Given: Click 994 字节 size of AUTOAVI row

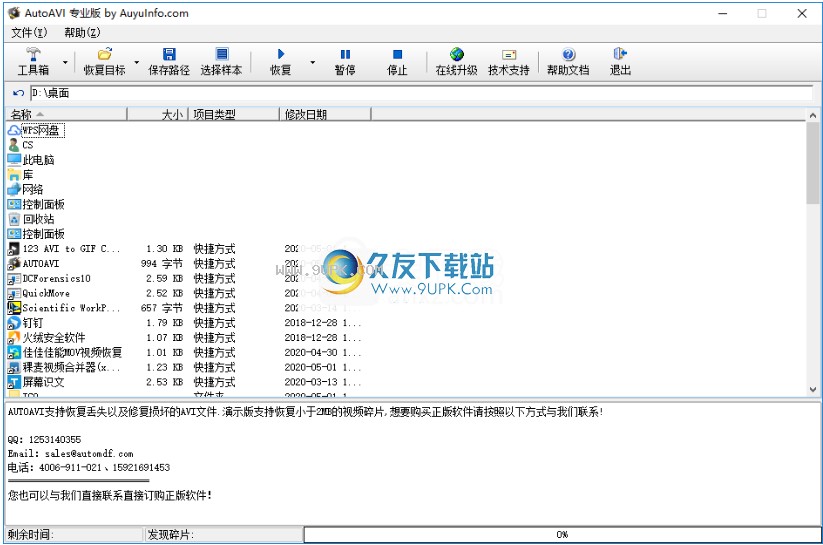Looking at the screenshot, I should pos(162,264).
